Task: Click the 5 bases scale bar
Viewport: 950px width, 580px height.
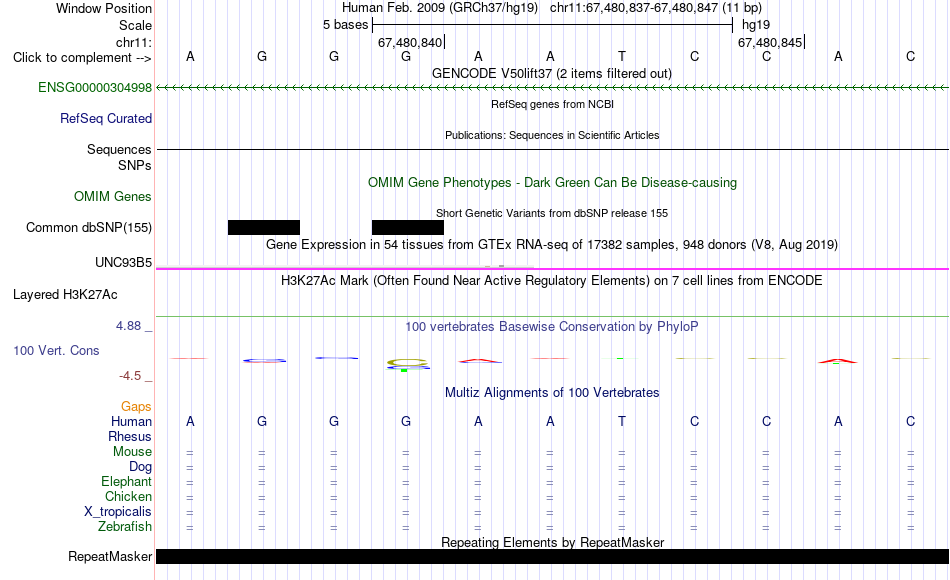Action: point(553,25)
